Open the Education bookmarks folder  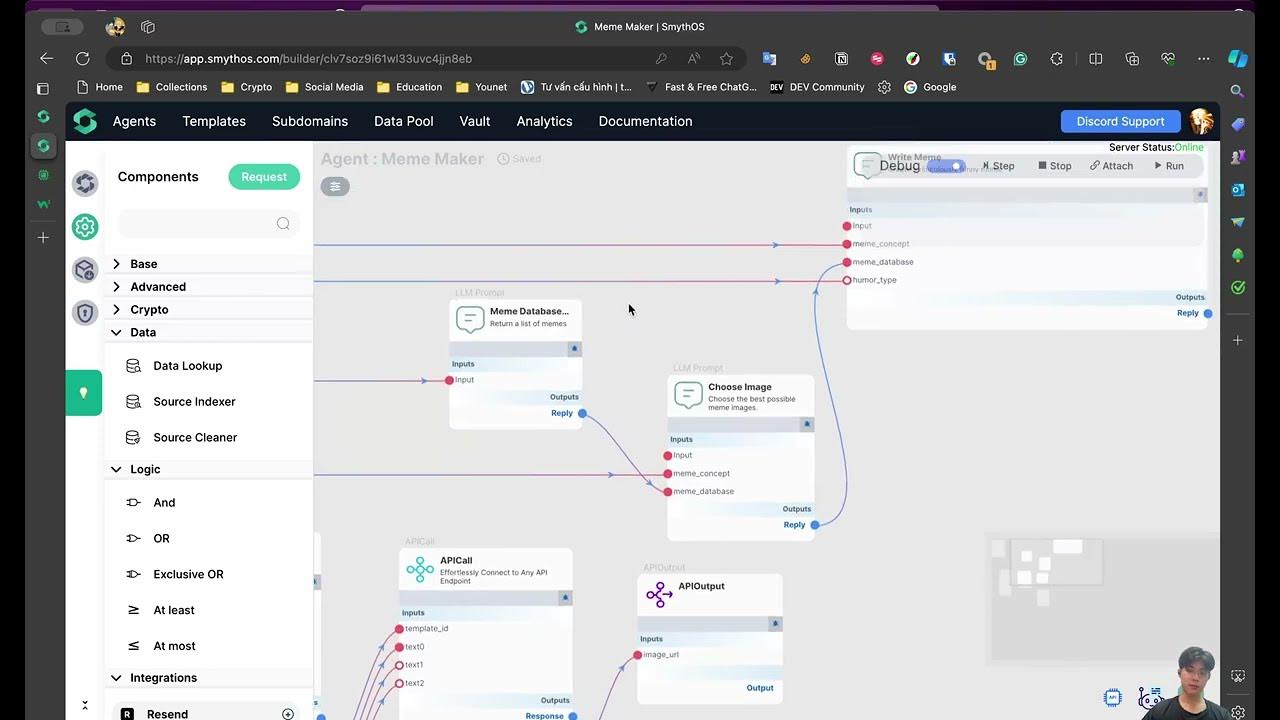(x=409, y=87)
